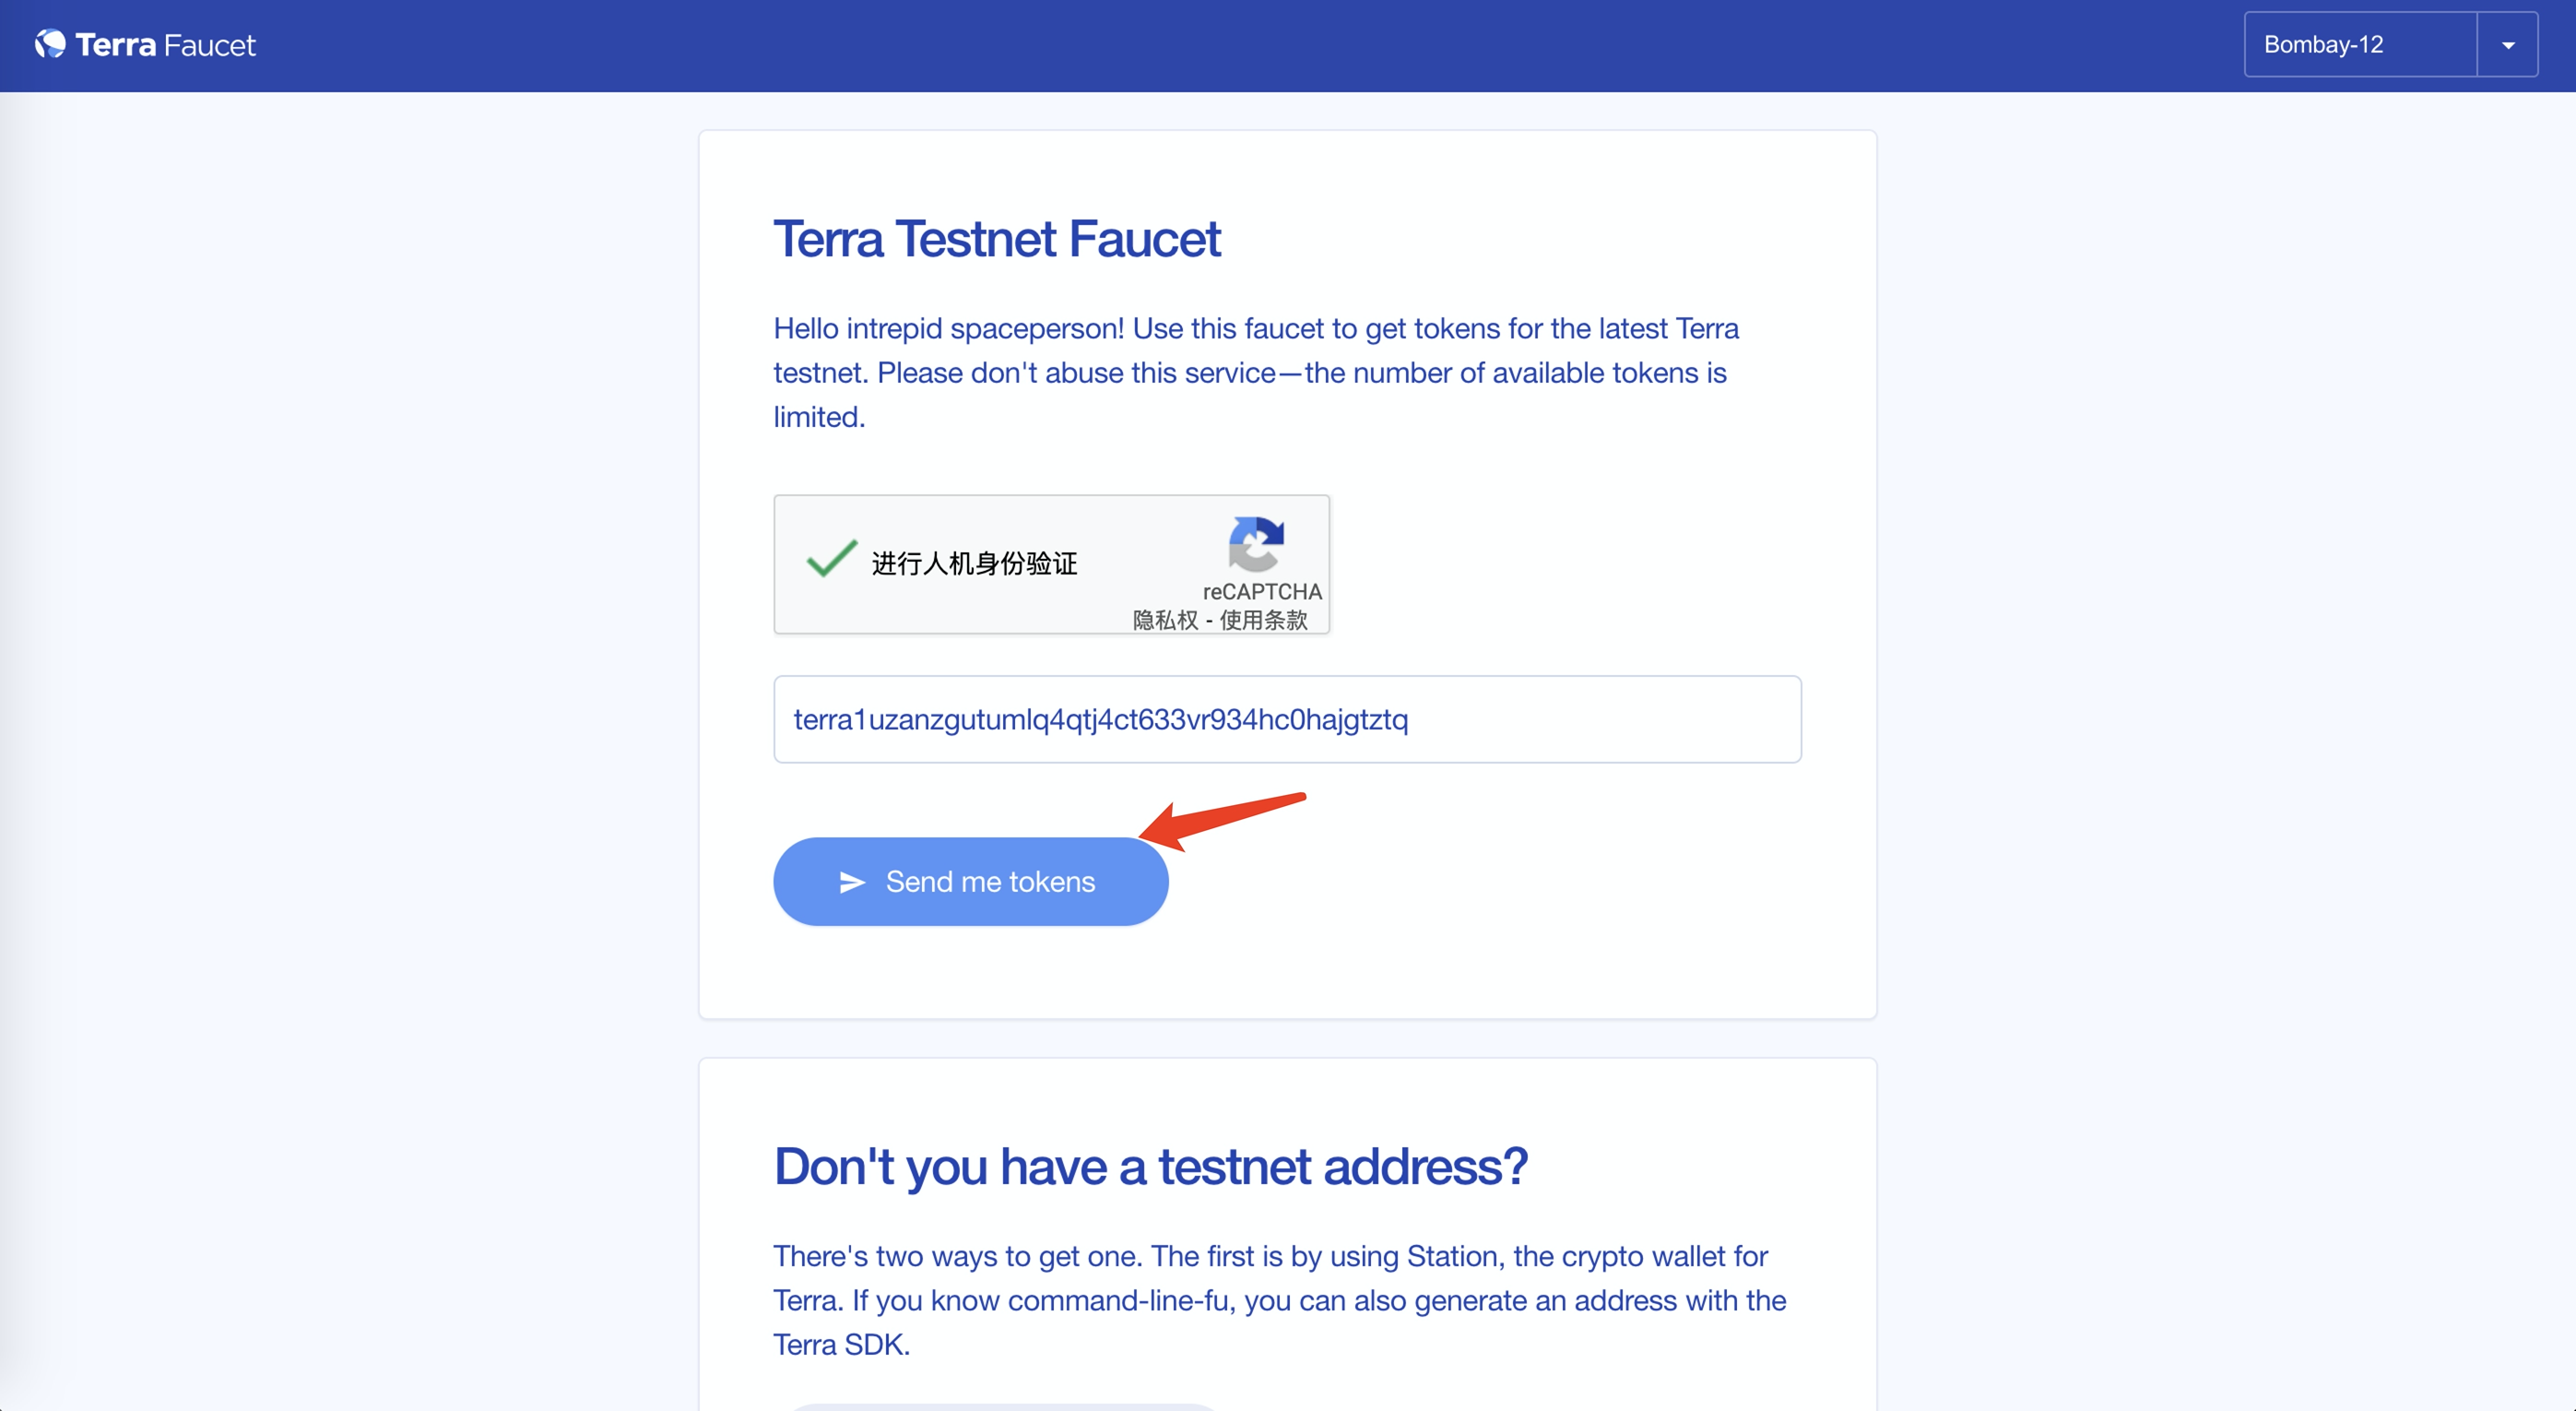This screenshot has width=2576, height=1411.
Task: Click the partially visible button at page bottom
Action: [x=1003, y=1405]
